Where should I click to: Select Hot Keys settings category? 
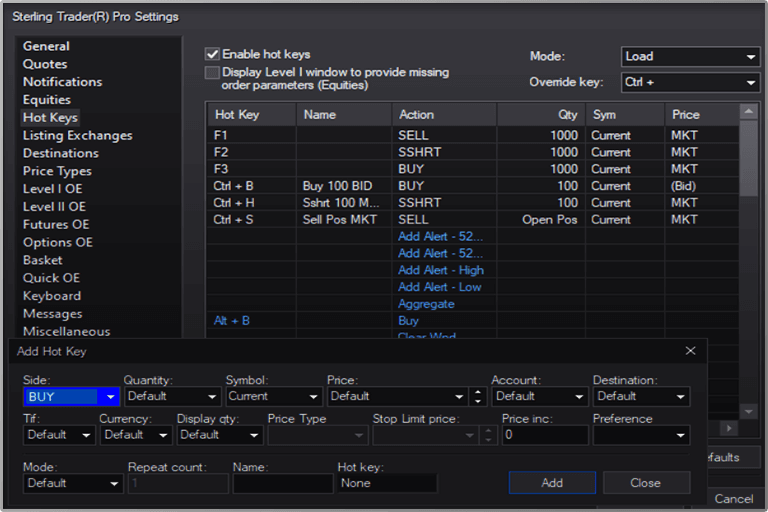(50, 118)
